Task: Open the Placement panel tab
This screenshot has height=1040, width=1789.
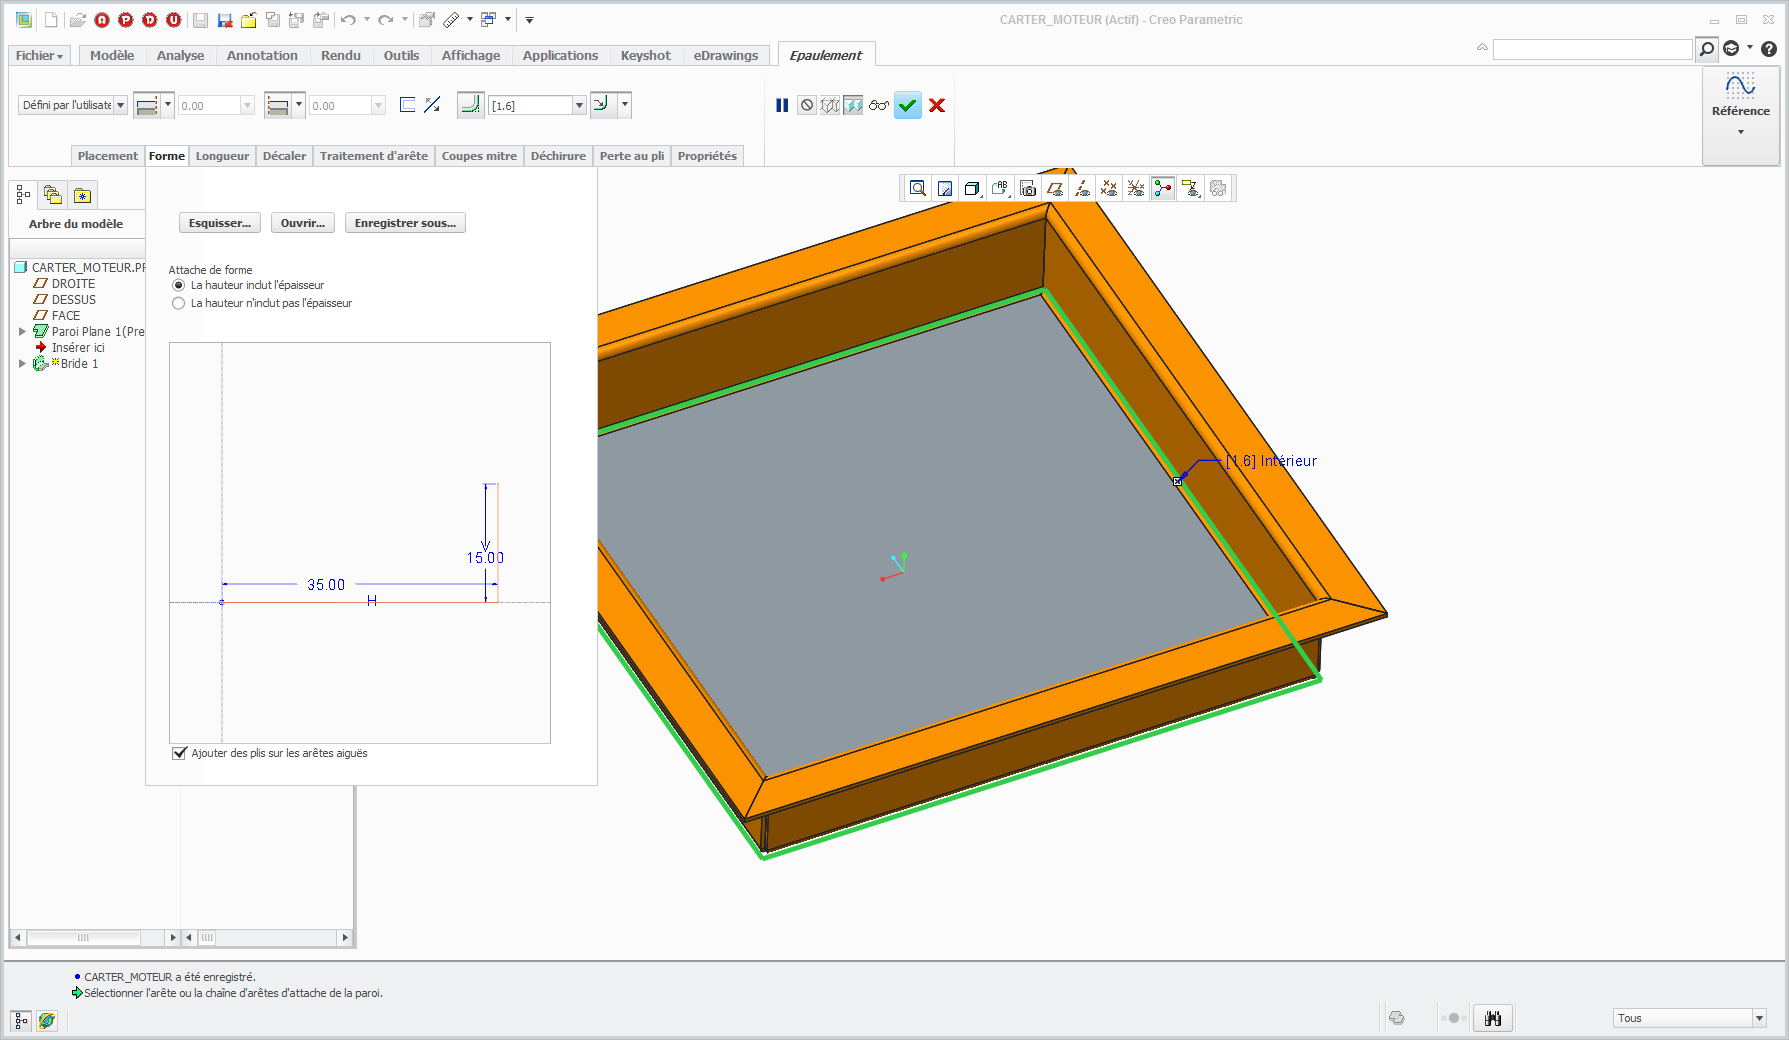Action: click(108, 156)
